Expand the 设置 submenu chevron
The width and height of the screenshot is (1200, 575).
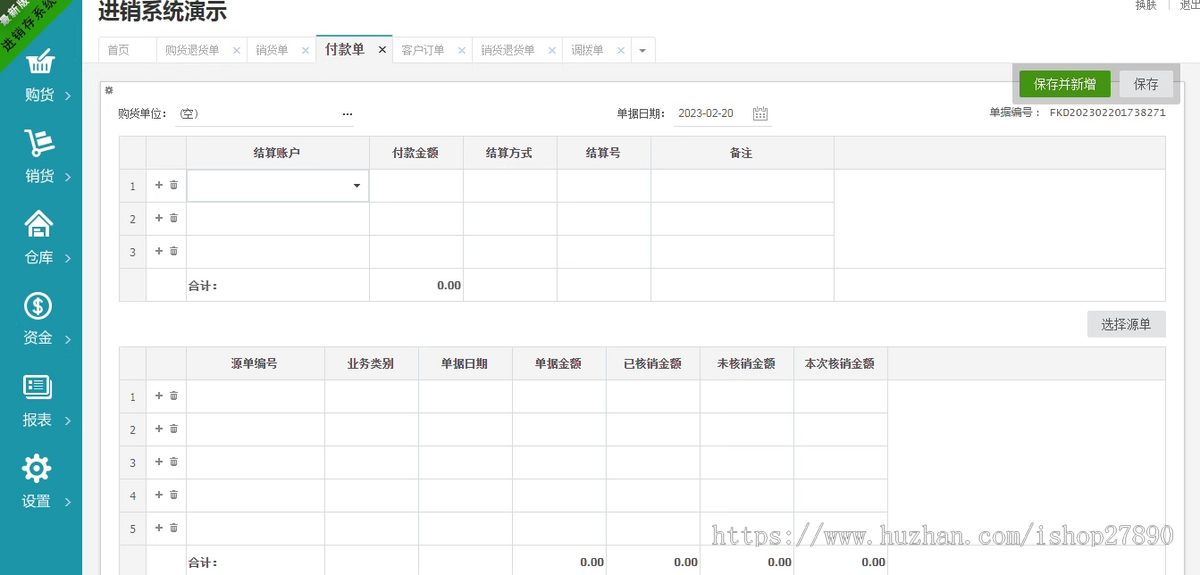tap(68, 502)
